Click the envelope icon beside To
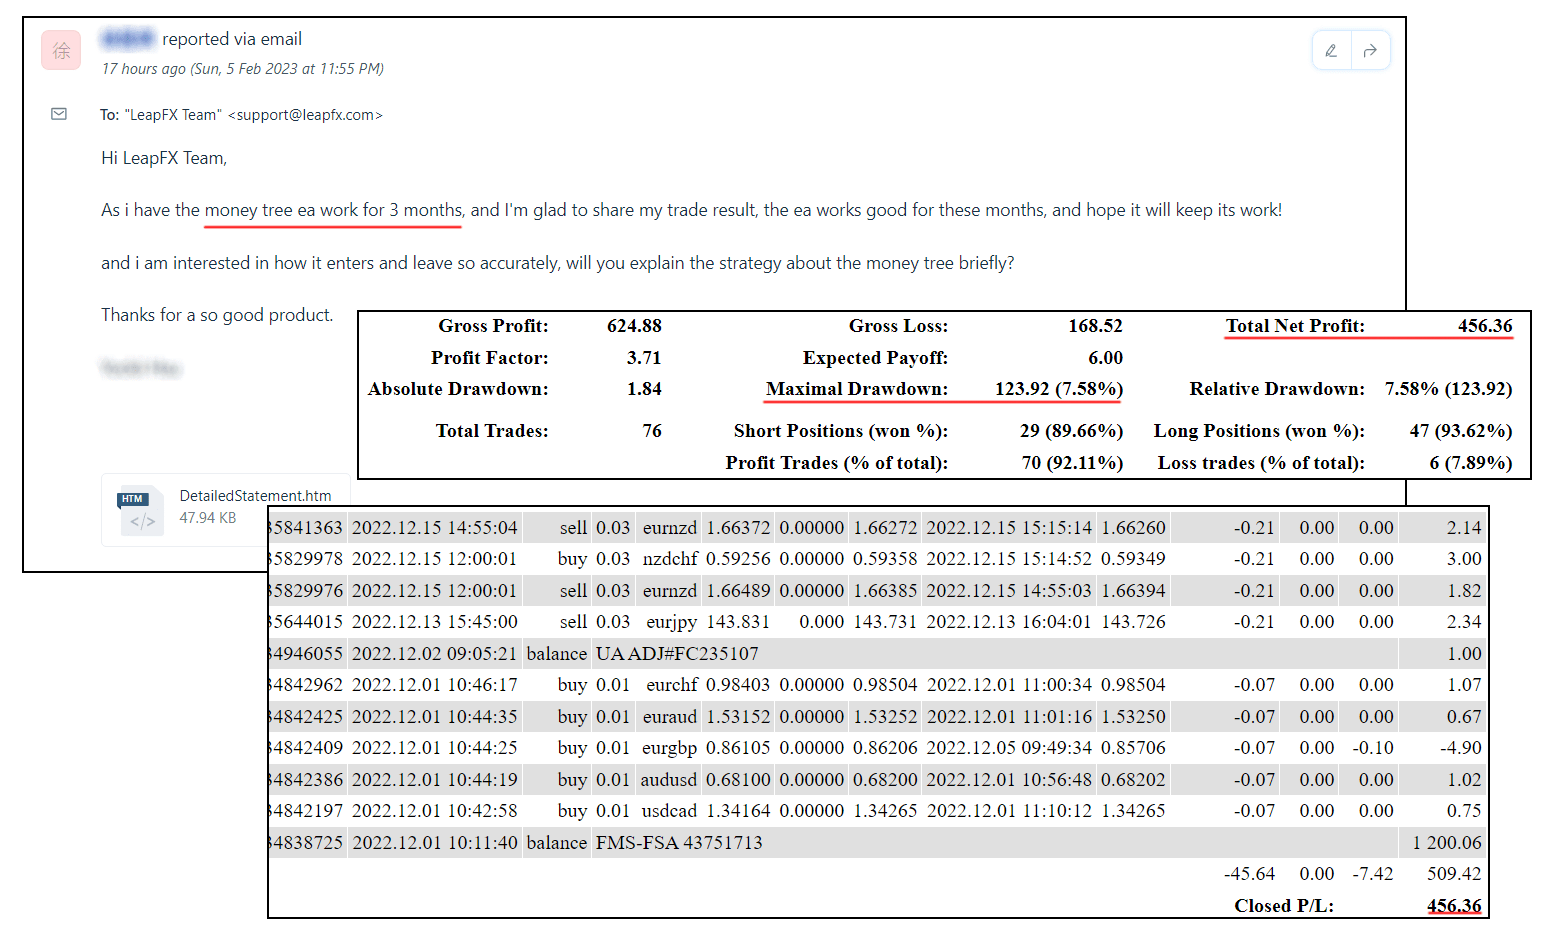The height and width of the screenshot is (942, 1560). 59,114
